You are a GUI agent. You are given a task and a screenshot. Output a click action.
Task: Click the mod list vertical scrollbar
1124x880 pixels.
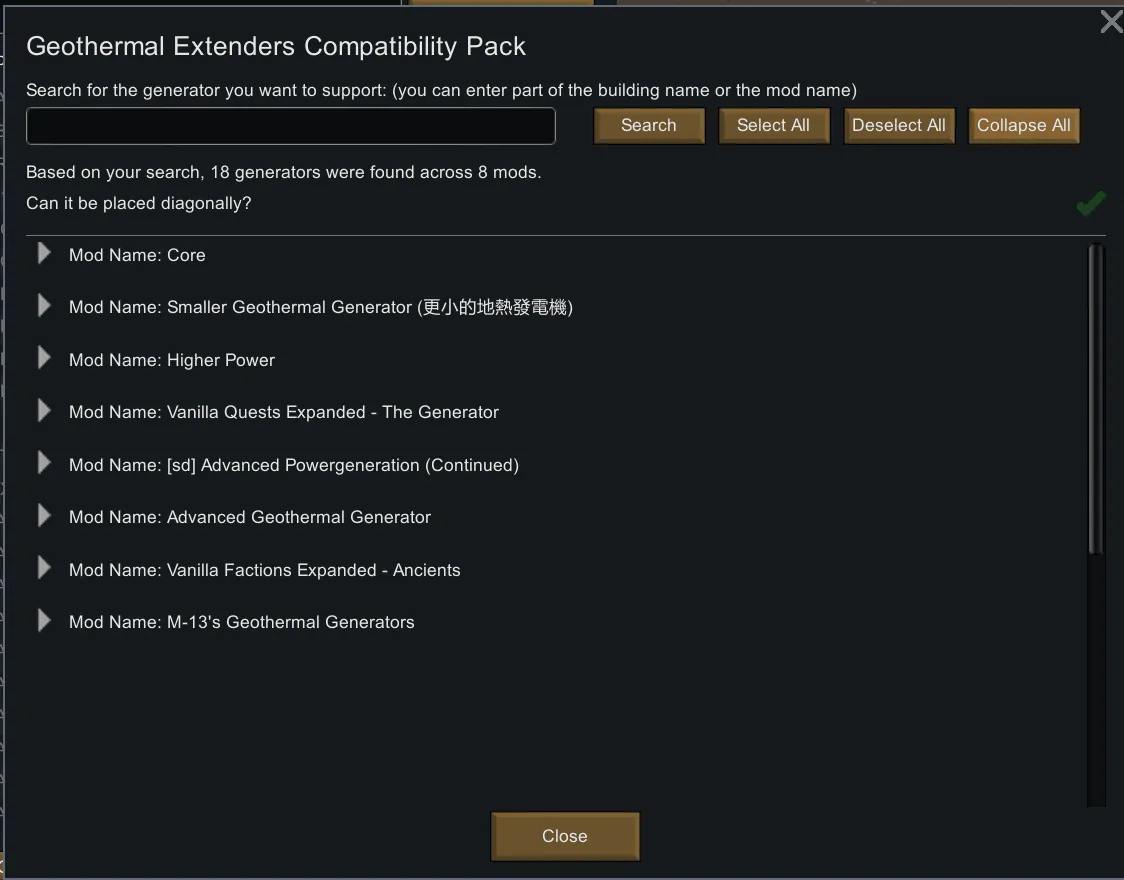coord(1096,400)
